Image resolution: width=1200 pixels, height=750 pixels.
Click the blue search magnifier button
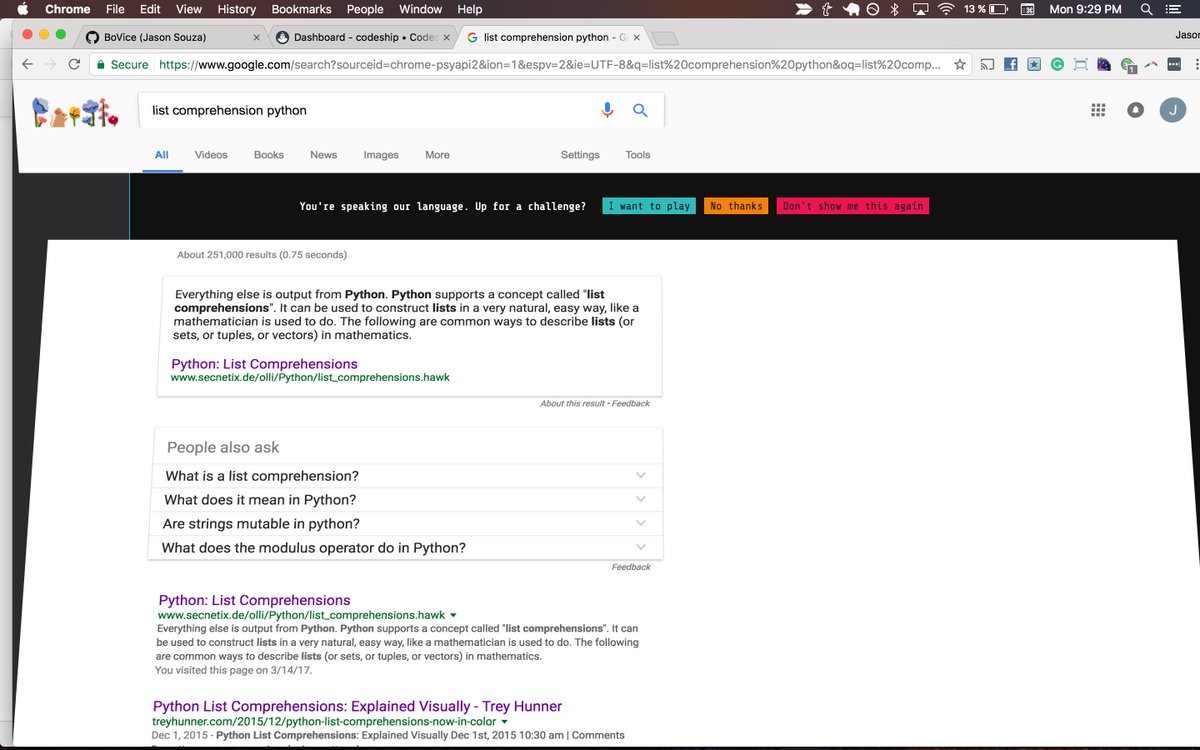(641, 110)
